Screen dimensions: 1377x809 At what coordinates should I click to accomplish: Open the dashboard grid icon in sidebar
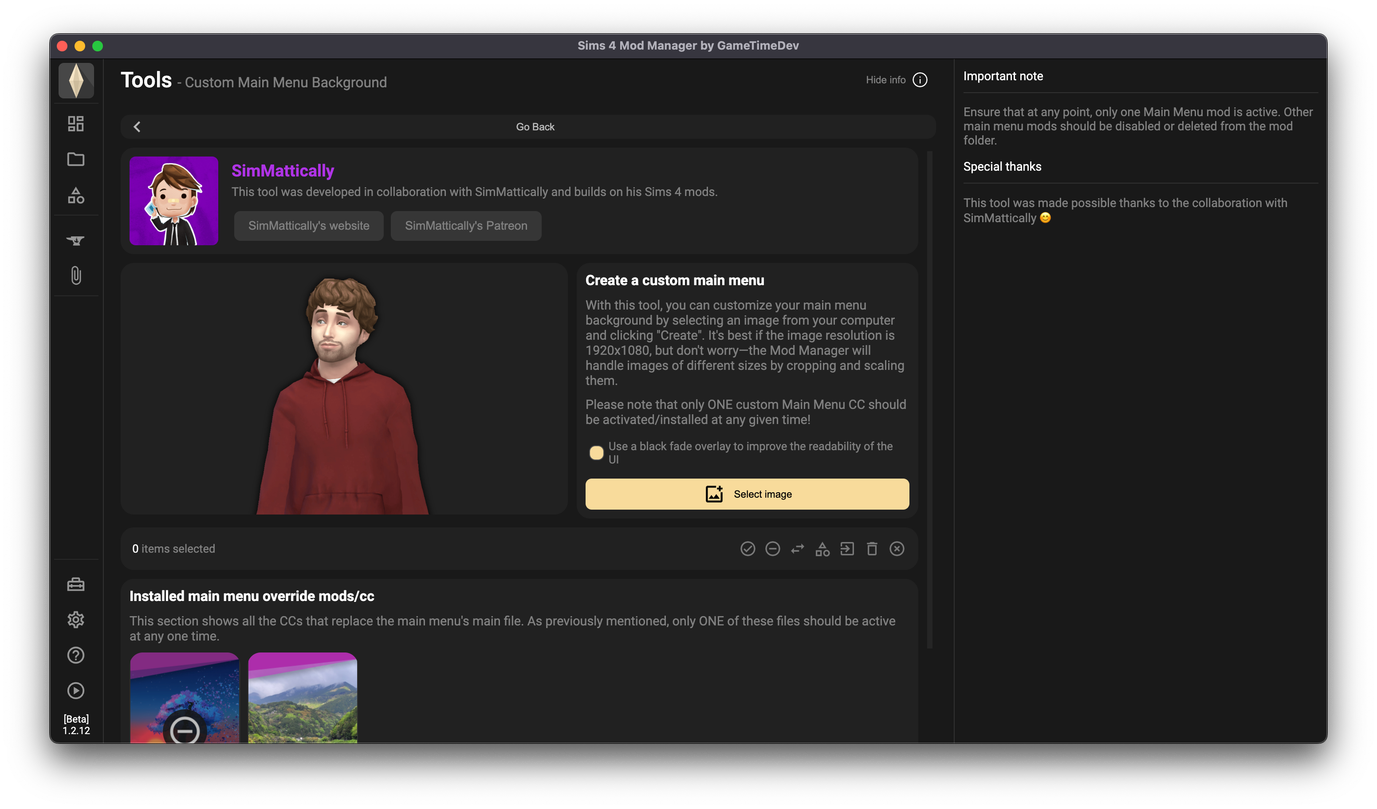76,124
